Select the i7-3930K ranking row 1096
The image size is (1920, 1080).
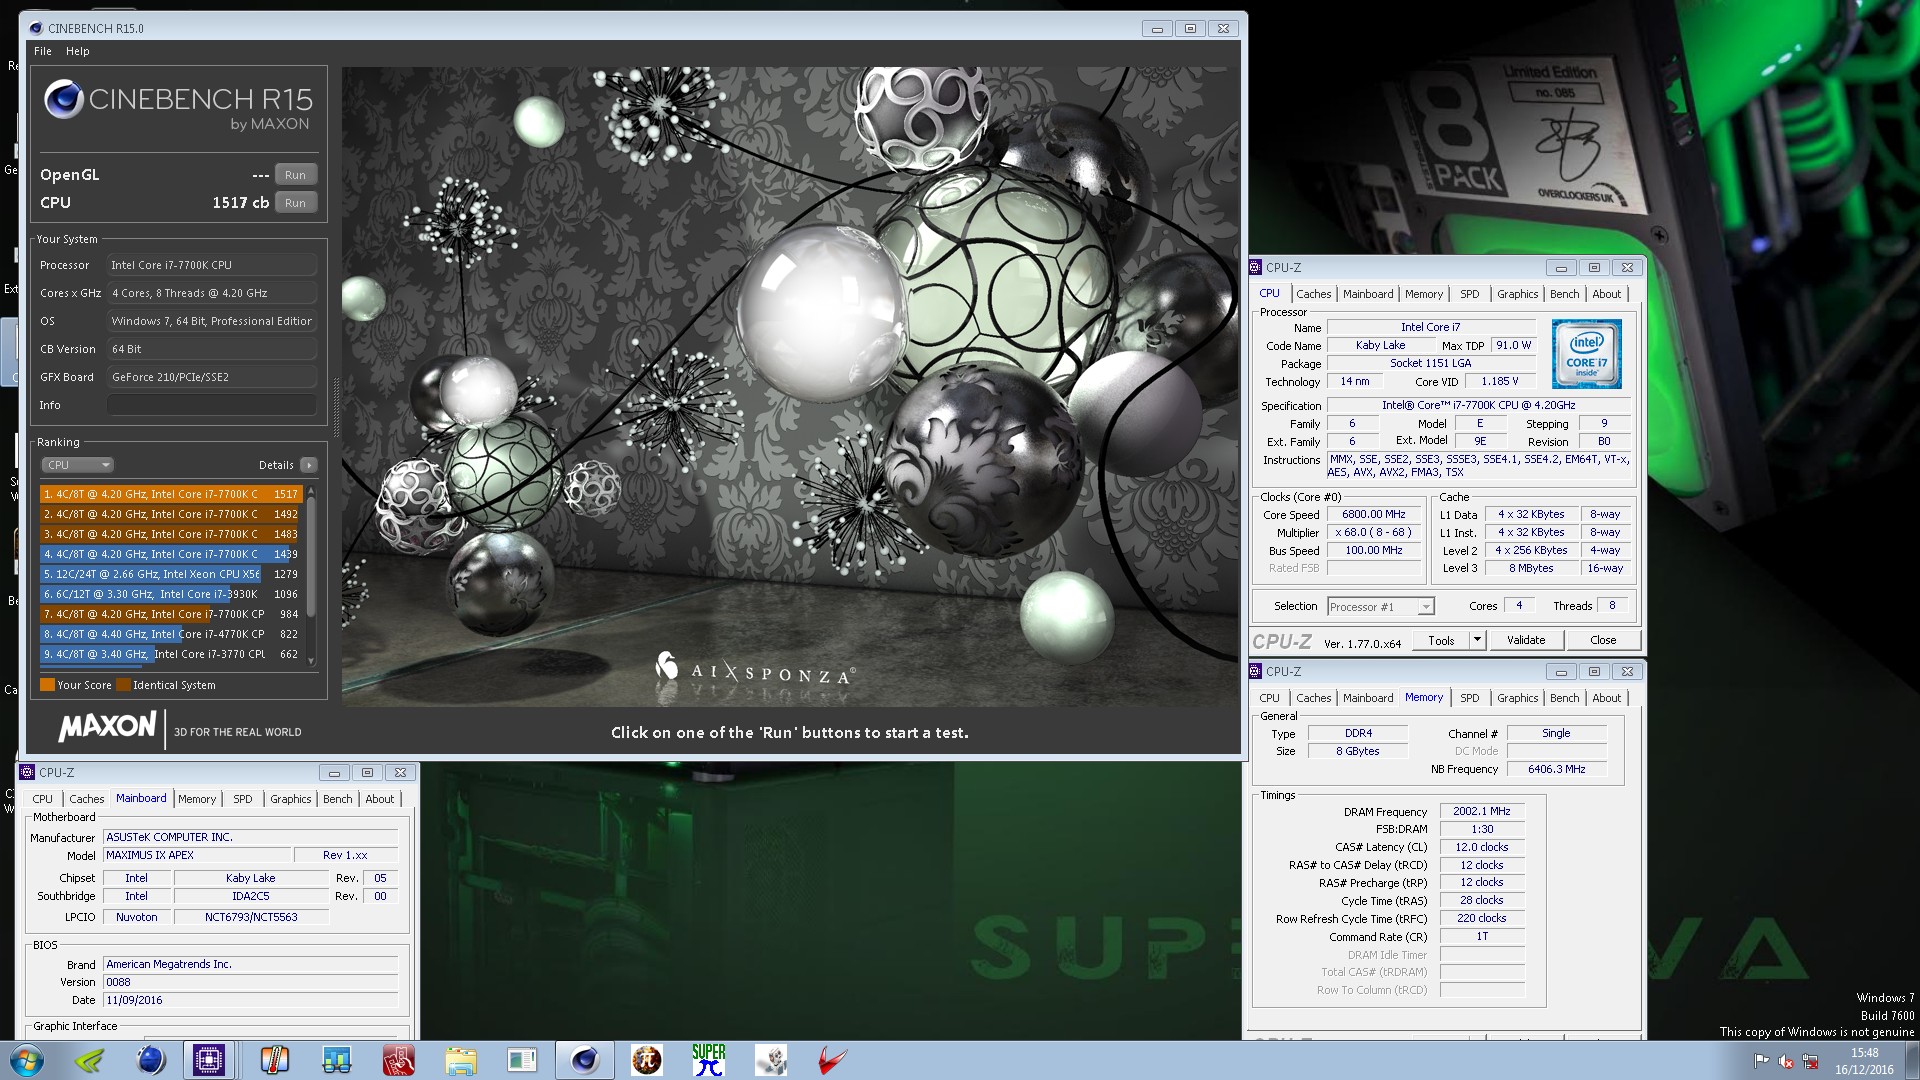[x=171, y=594]
